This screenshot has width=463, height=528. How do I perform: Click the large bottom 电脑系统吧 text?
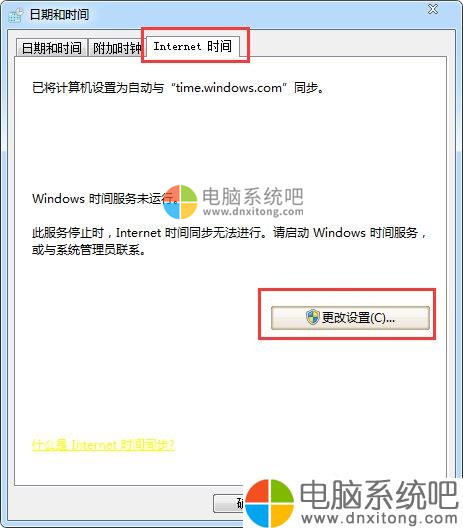[x=379, y=494]
